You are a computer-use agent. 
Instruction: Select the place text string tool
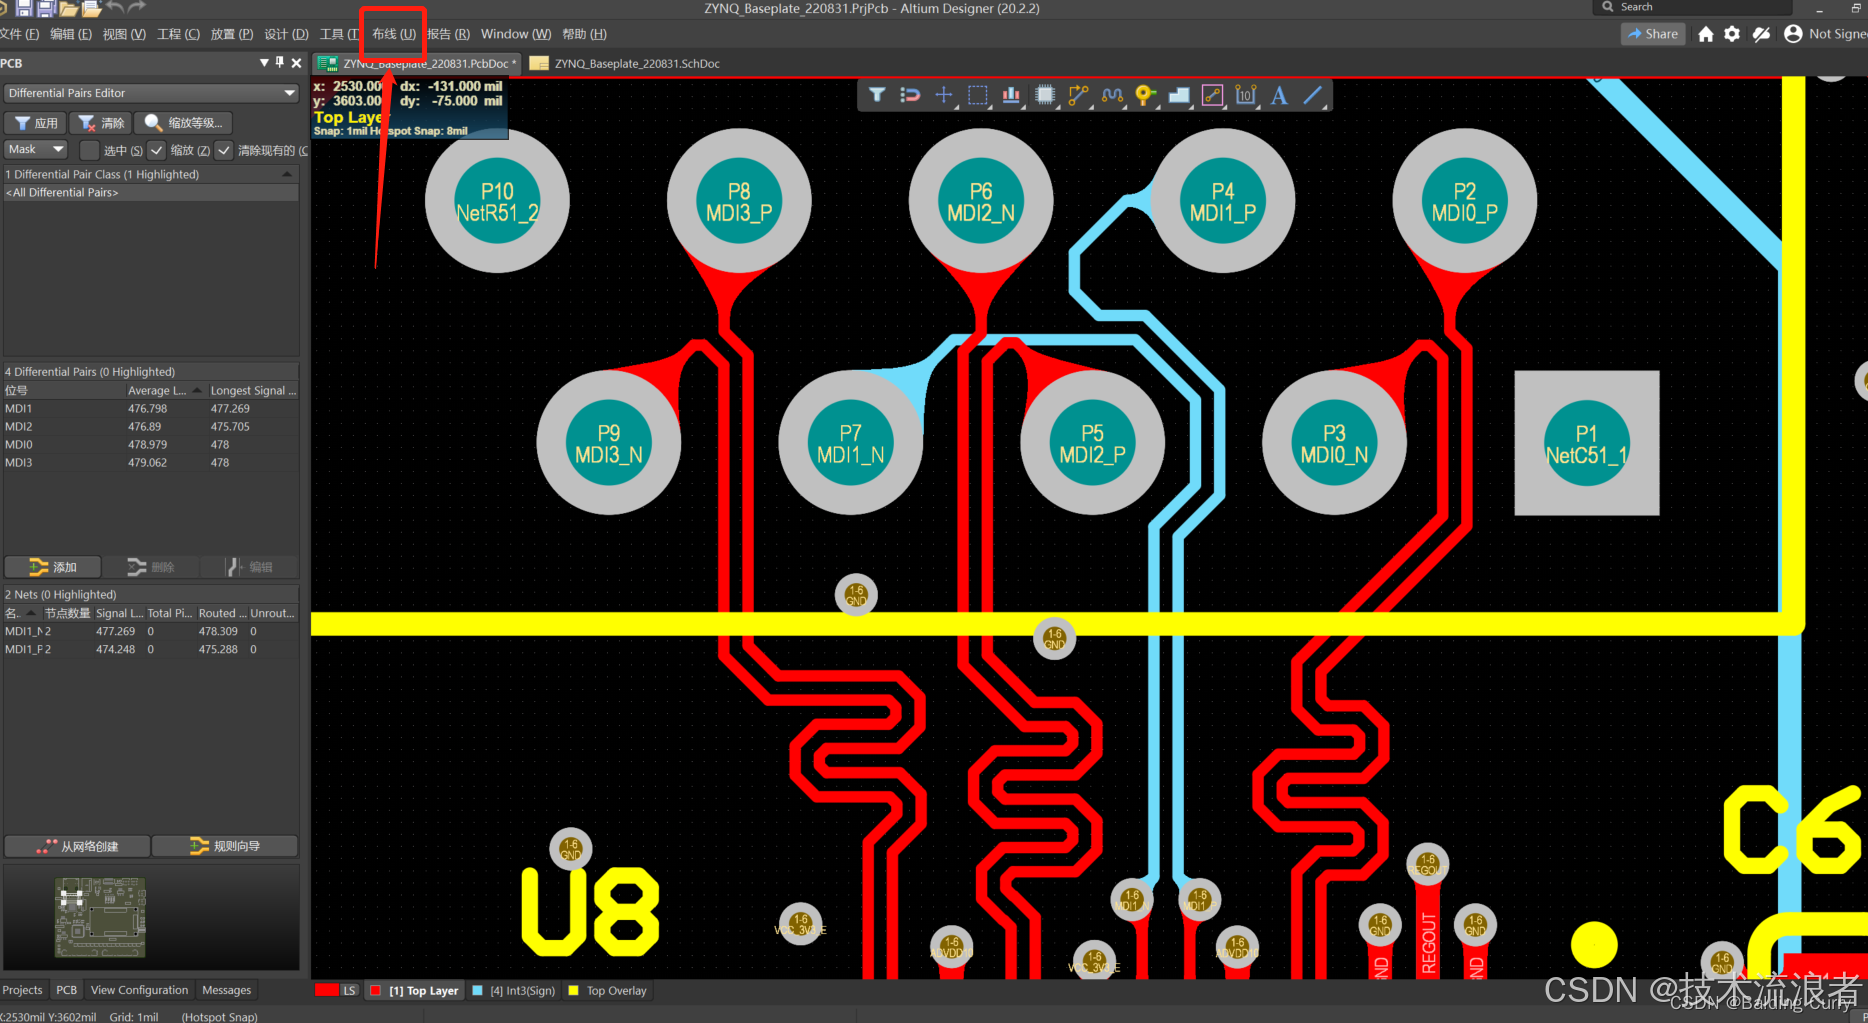click(1279, 95)
